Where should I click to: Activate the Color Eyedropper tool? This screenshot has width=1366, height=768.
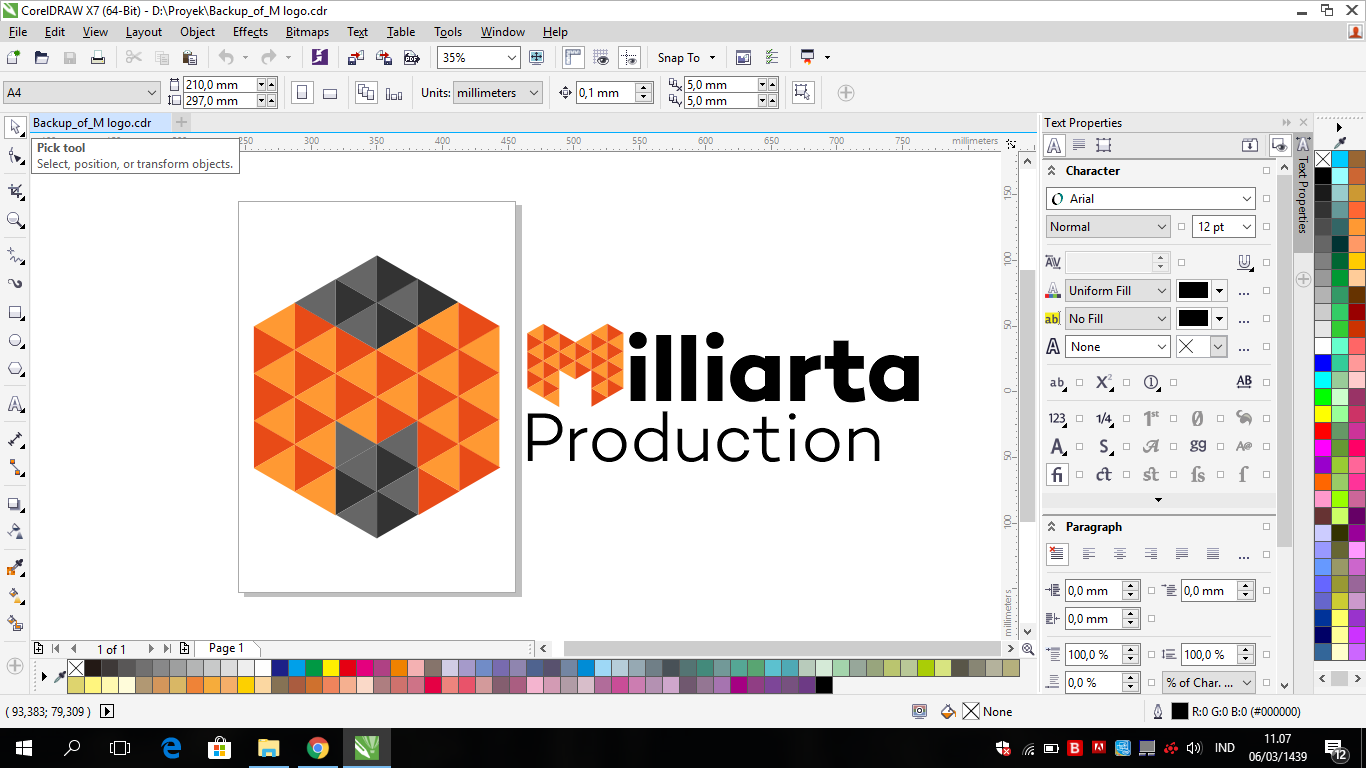[x=15, y=567]
